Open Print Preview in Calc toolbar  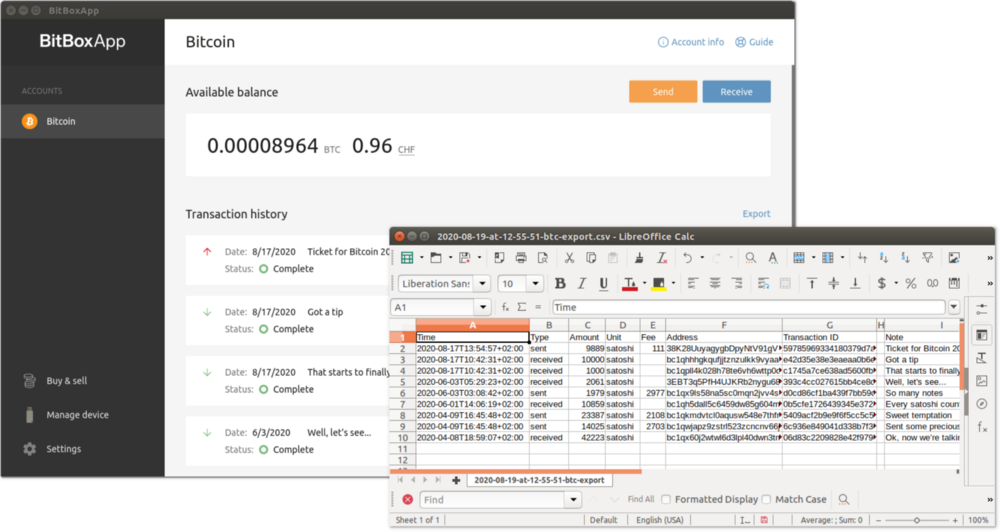pyautogui.click(x=543, y=258)
